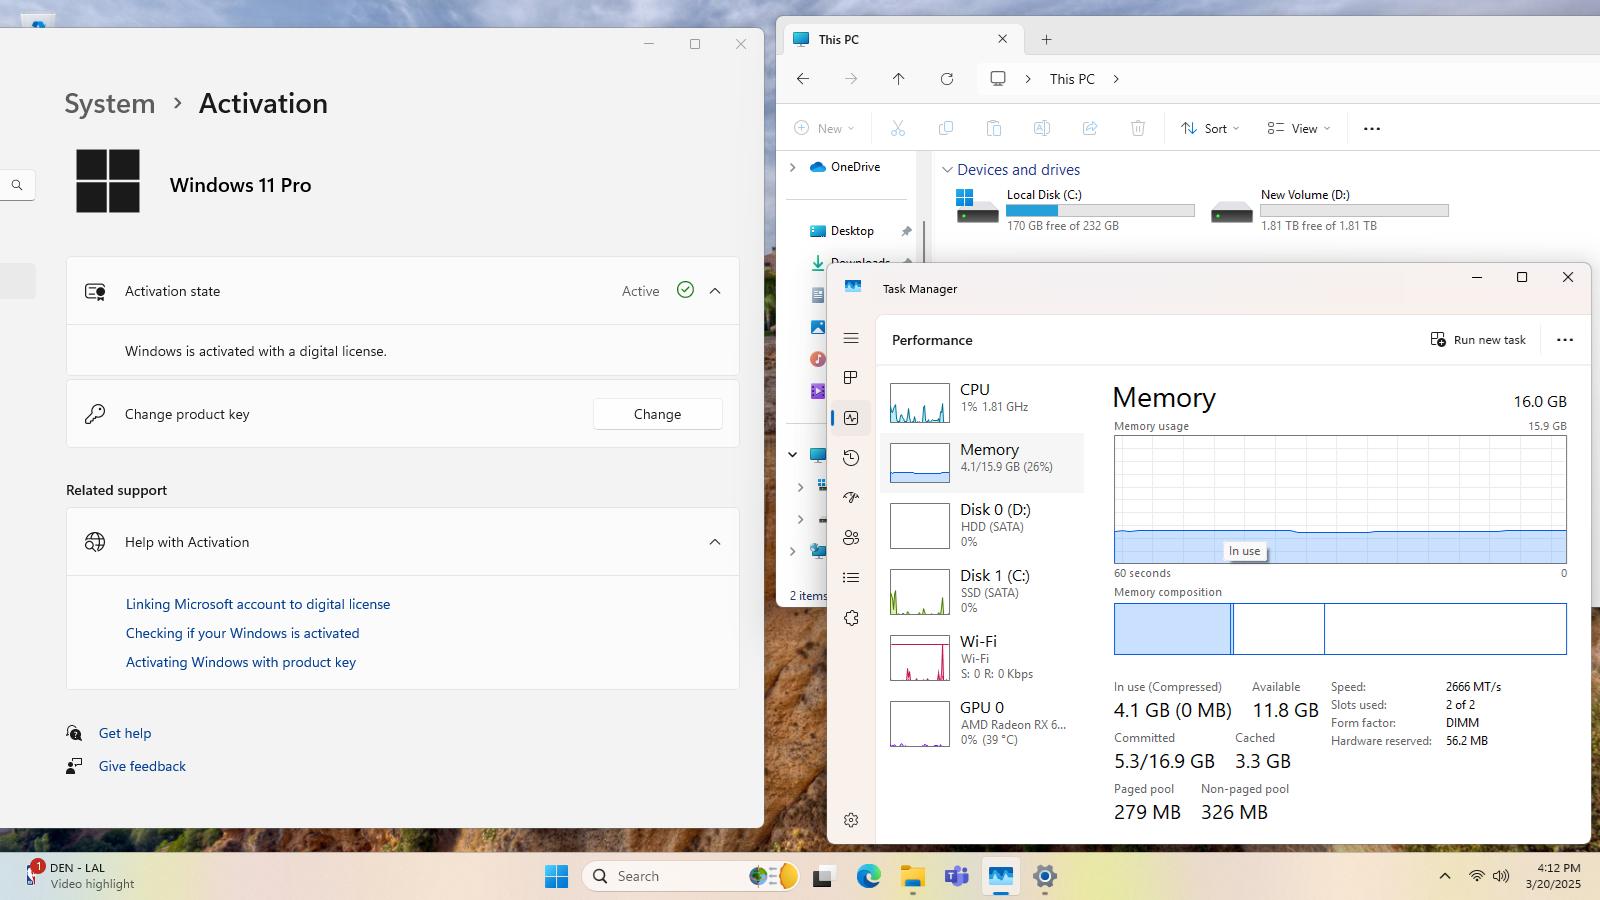Open Wi-Fi network status in system tray

pyautogui.click(x=1476, y=877)
